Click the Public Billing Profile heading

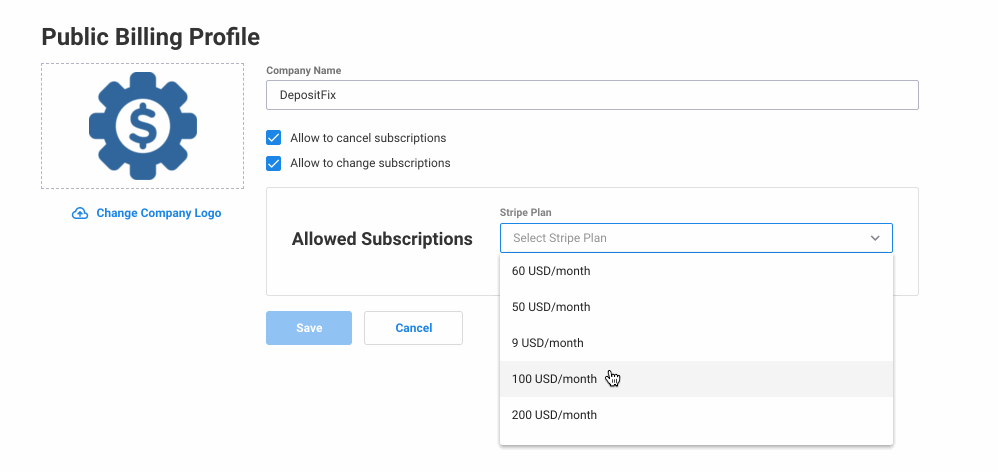[x=151, y=37]
